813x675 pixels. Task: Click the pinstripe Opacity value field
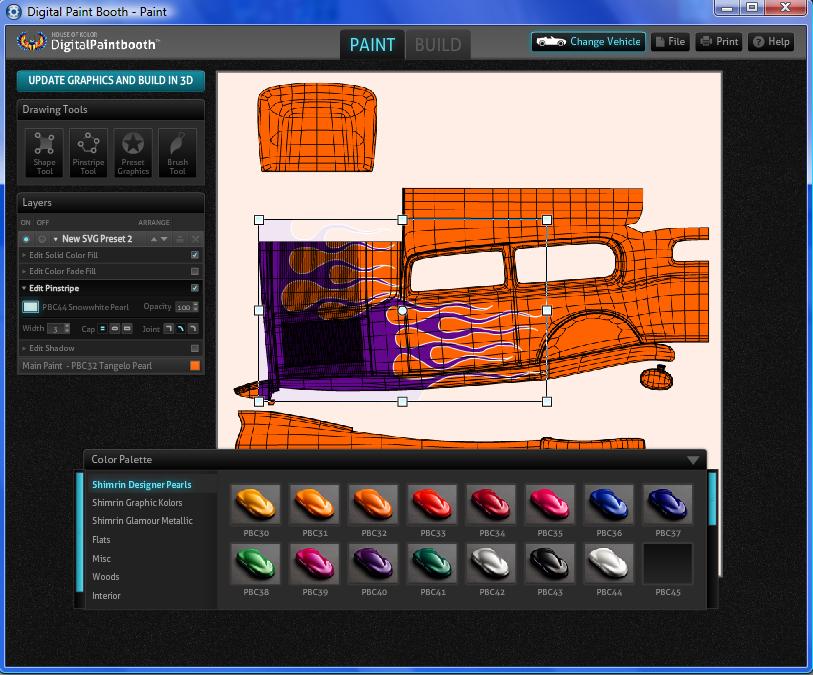[184, 307]
